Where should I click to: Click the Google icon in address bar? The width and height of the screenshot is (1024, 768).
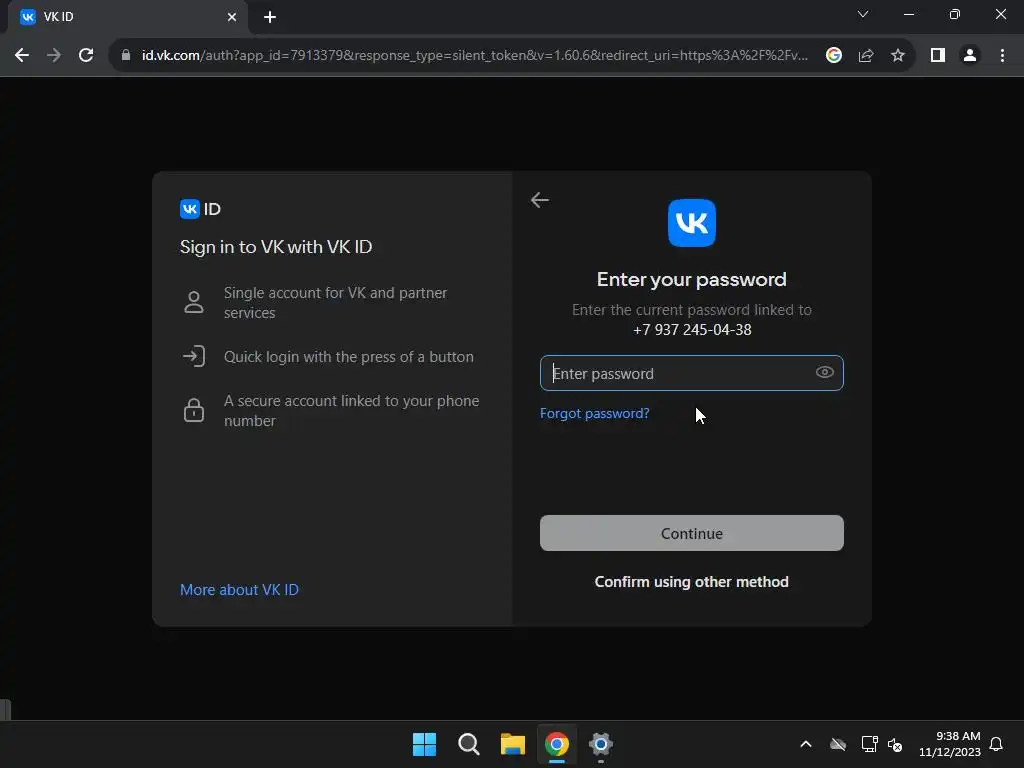click(x=834, y=56)
